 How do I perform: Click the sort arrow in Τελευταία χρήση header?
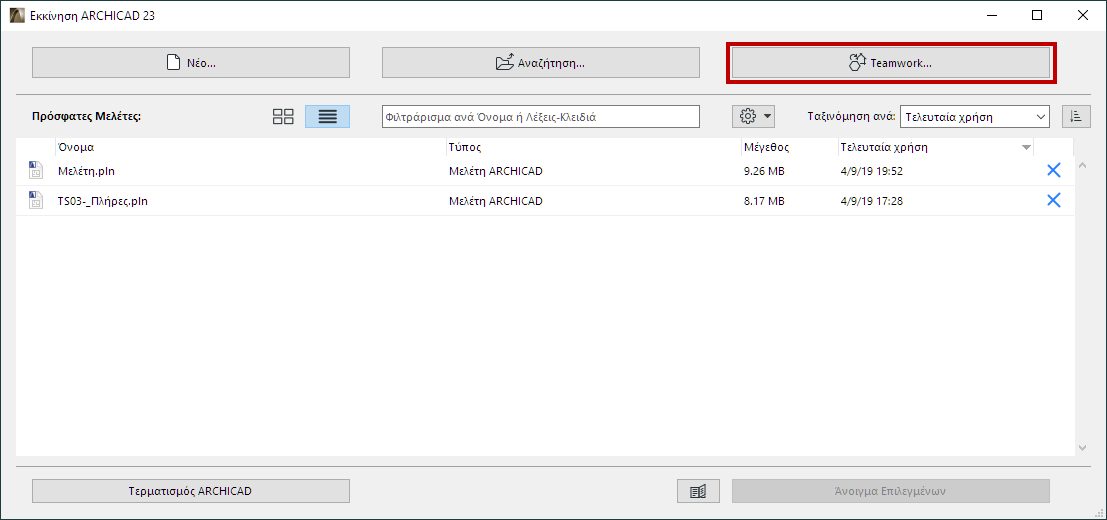coord(1026,148)
